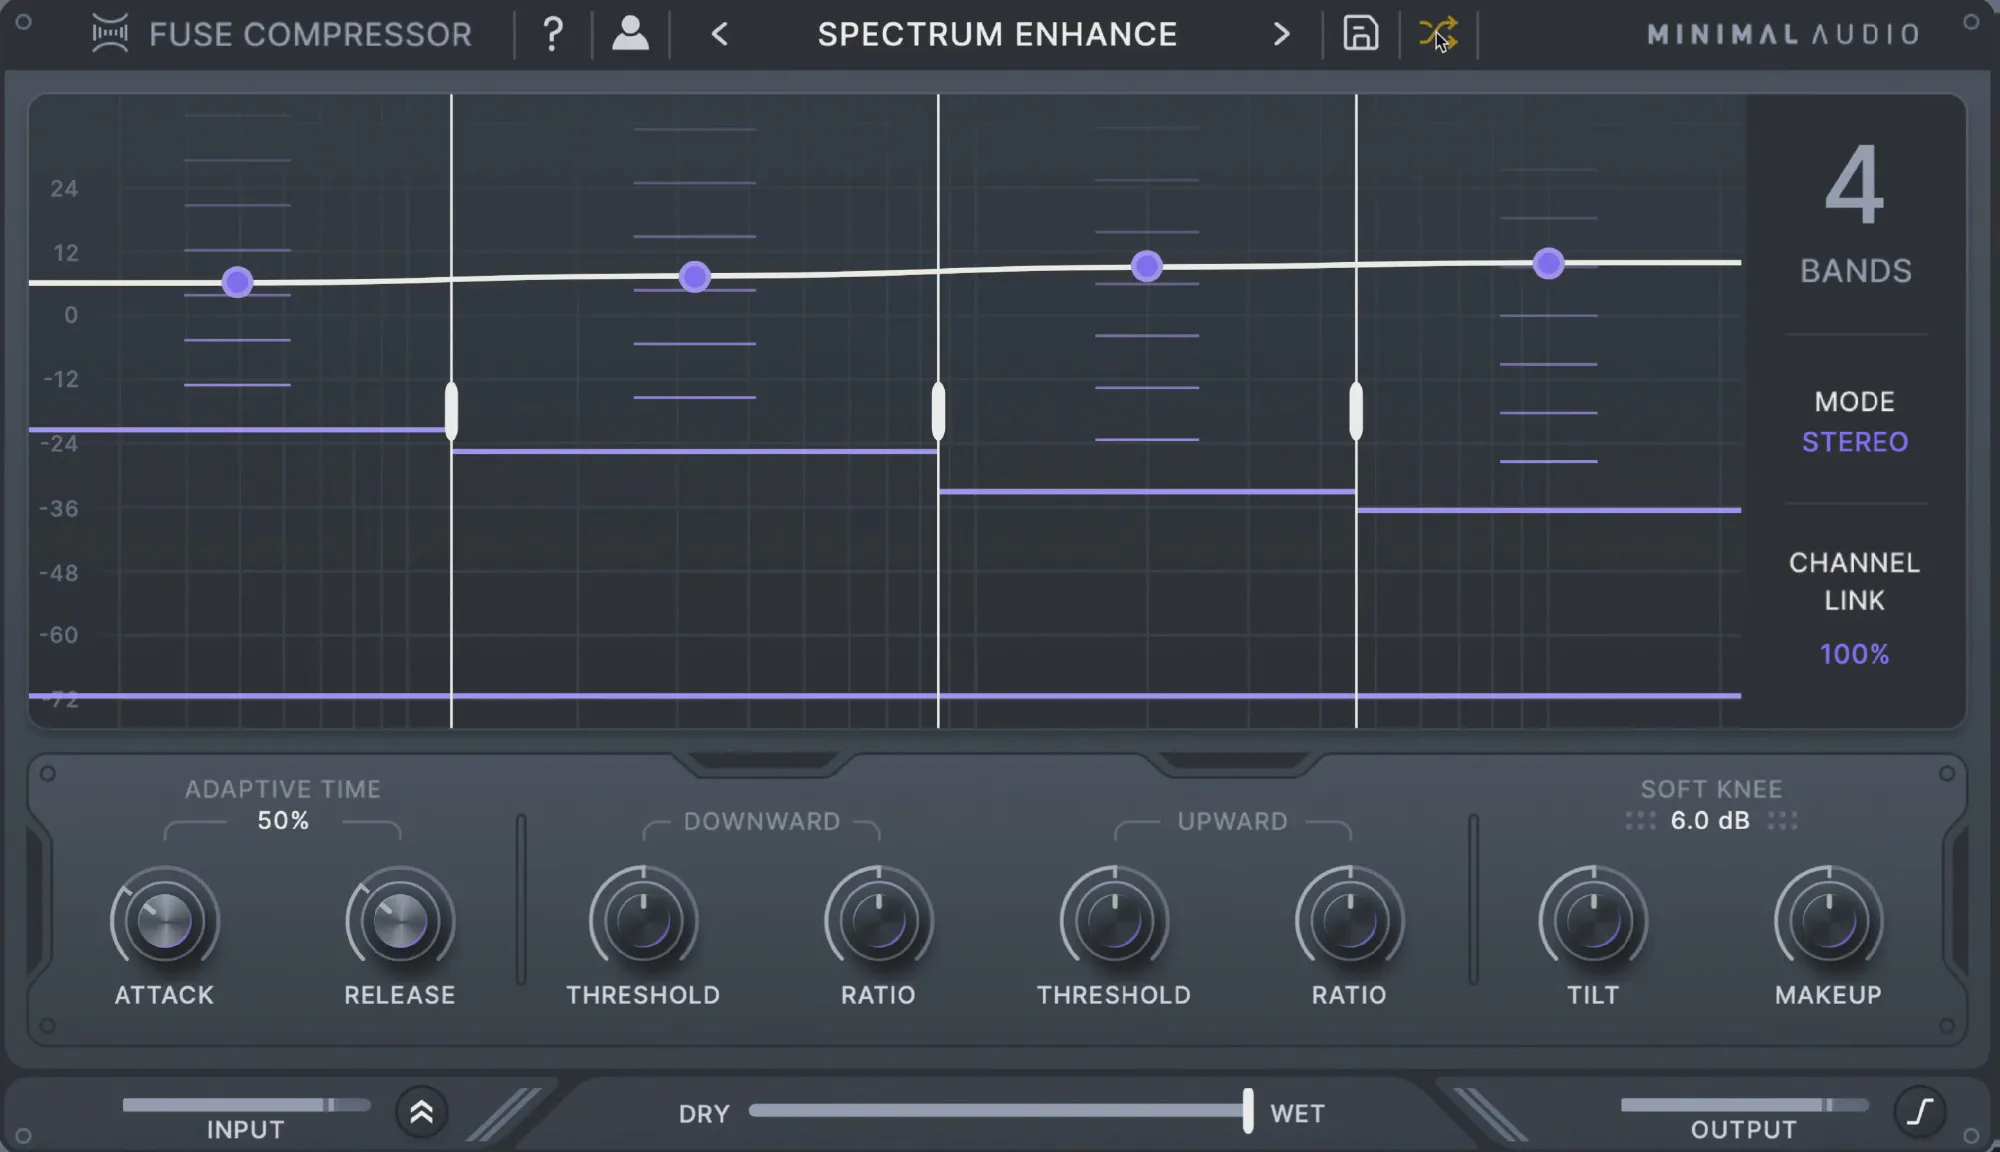
Task: Toggle the STEREO mode setting
Action: pos(1854,442)
